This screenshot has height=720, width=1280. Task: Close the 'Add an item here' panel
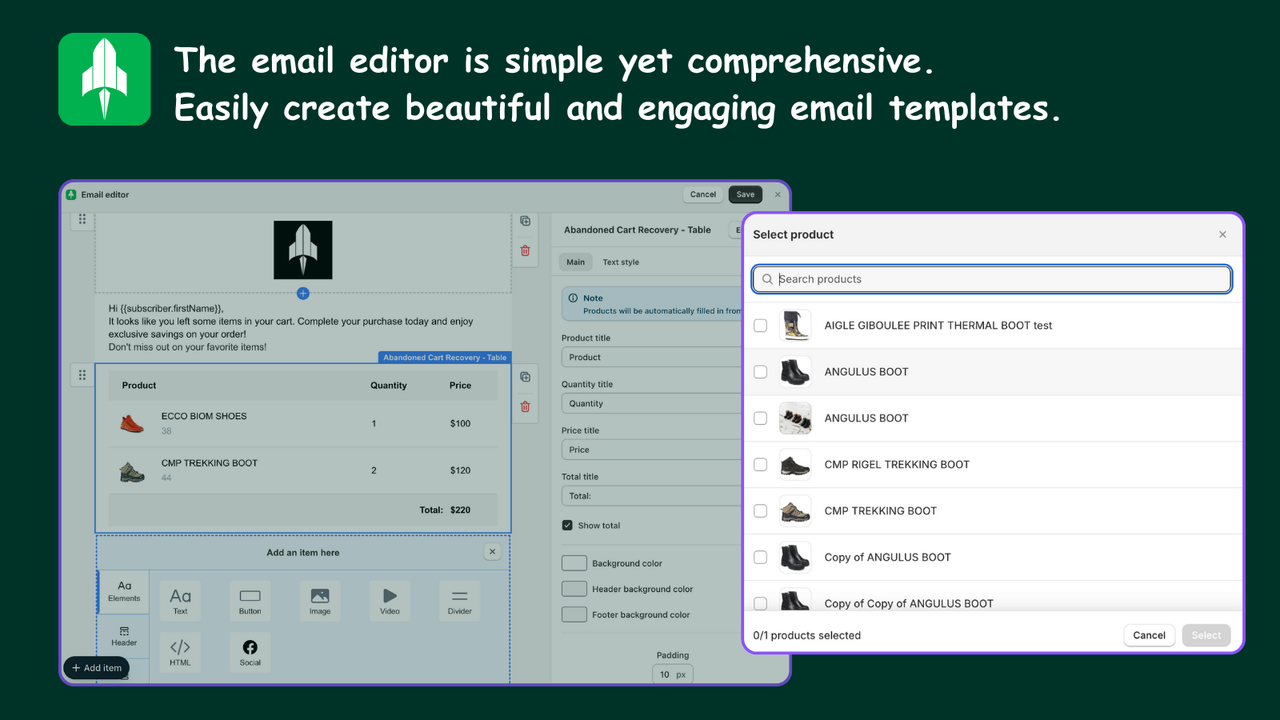[492, 552]
